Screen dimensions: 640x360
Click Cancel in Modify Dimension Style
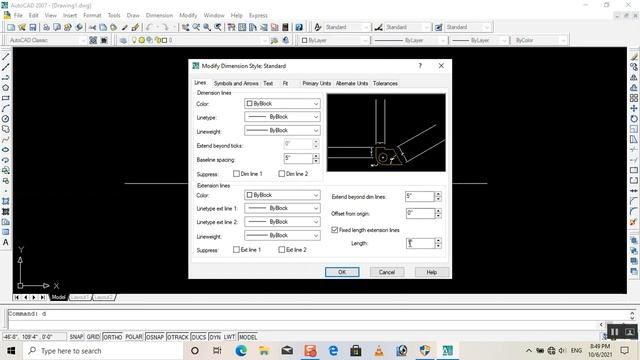click(387, 272)
